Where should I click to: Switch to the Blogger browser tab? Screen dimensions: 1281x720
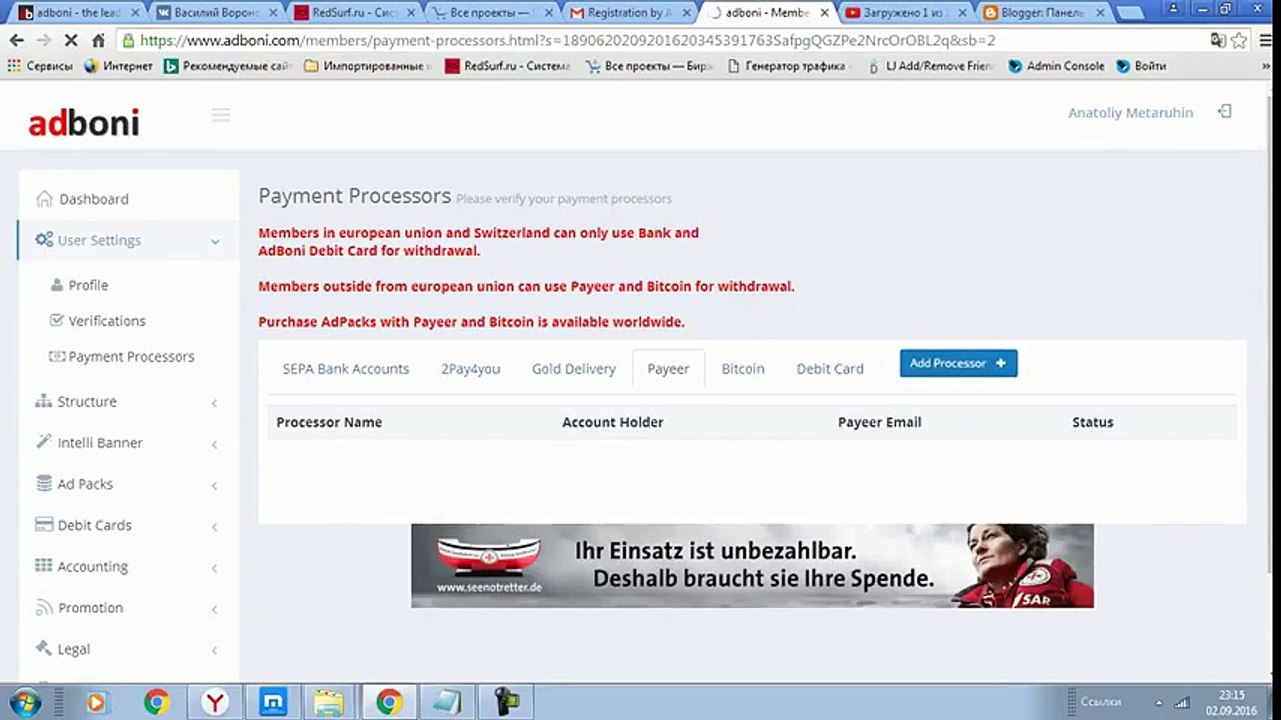pyautogui.click(x=1043, y=13)
